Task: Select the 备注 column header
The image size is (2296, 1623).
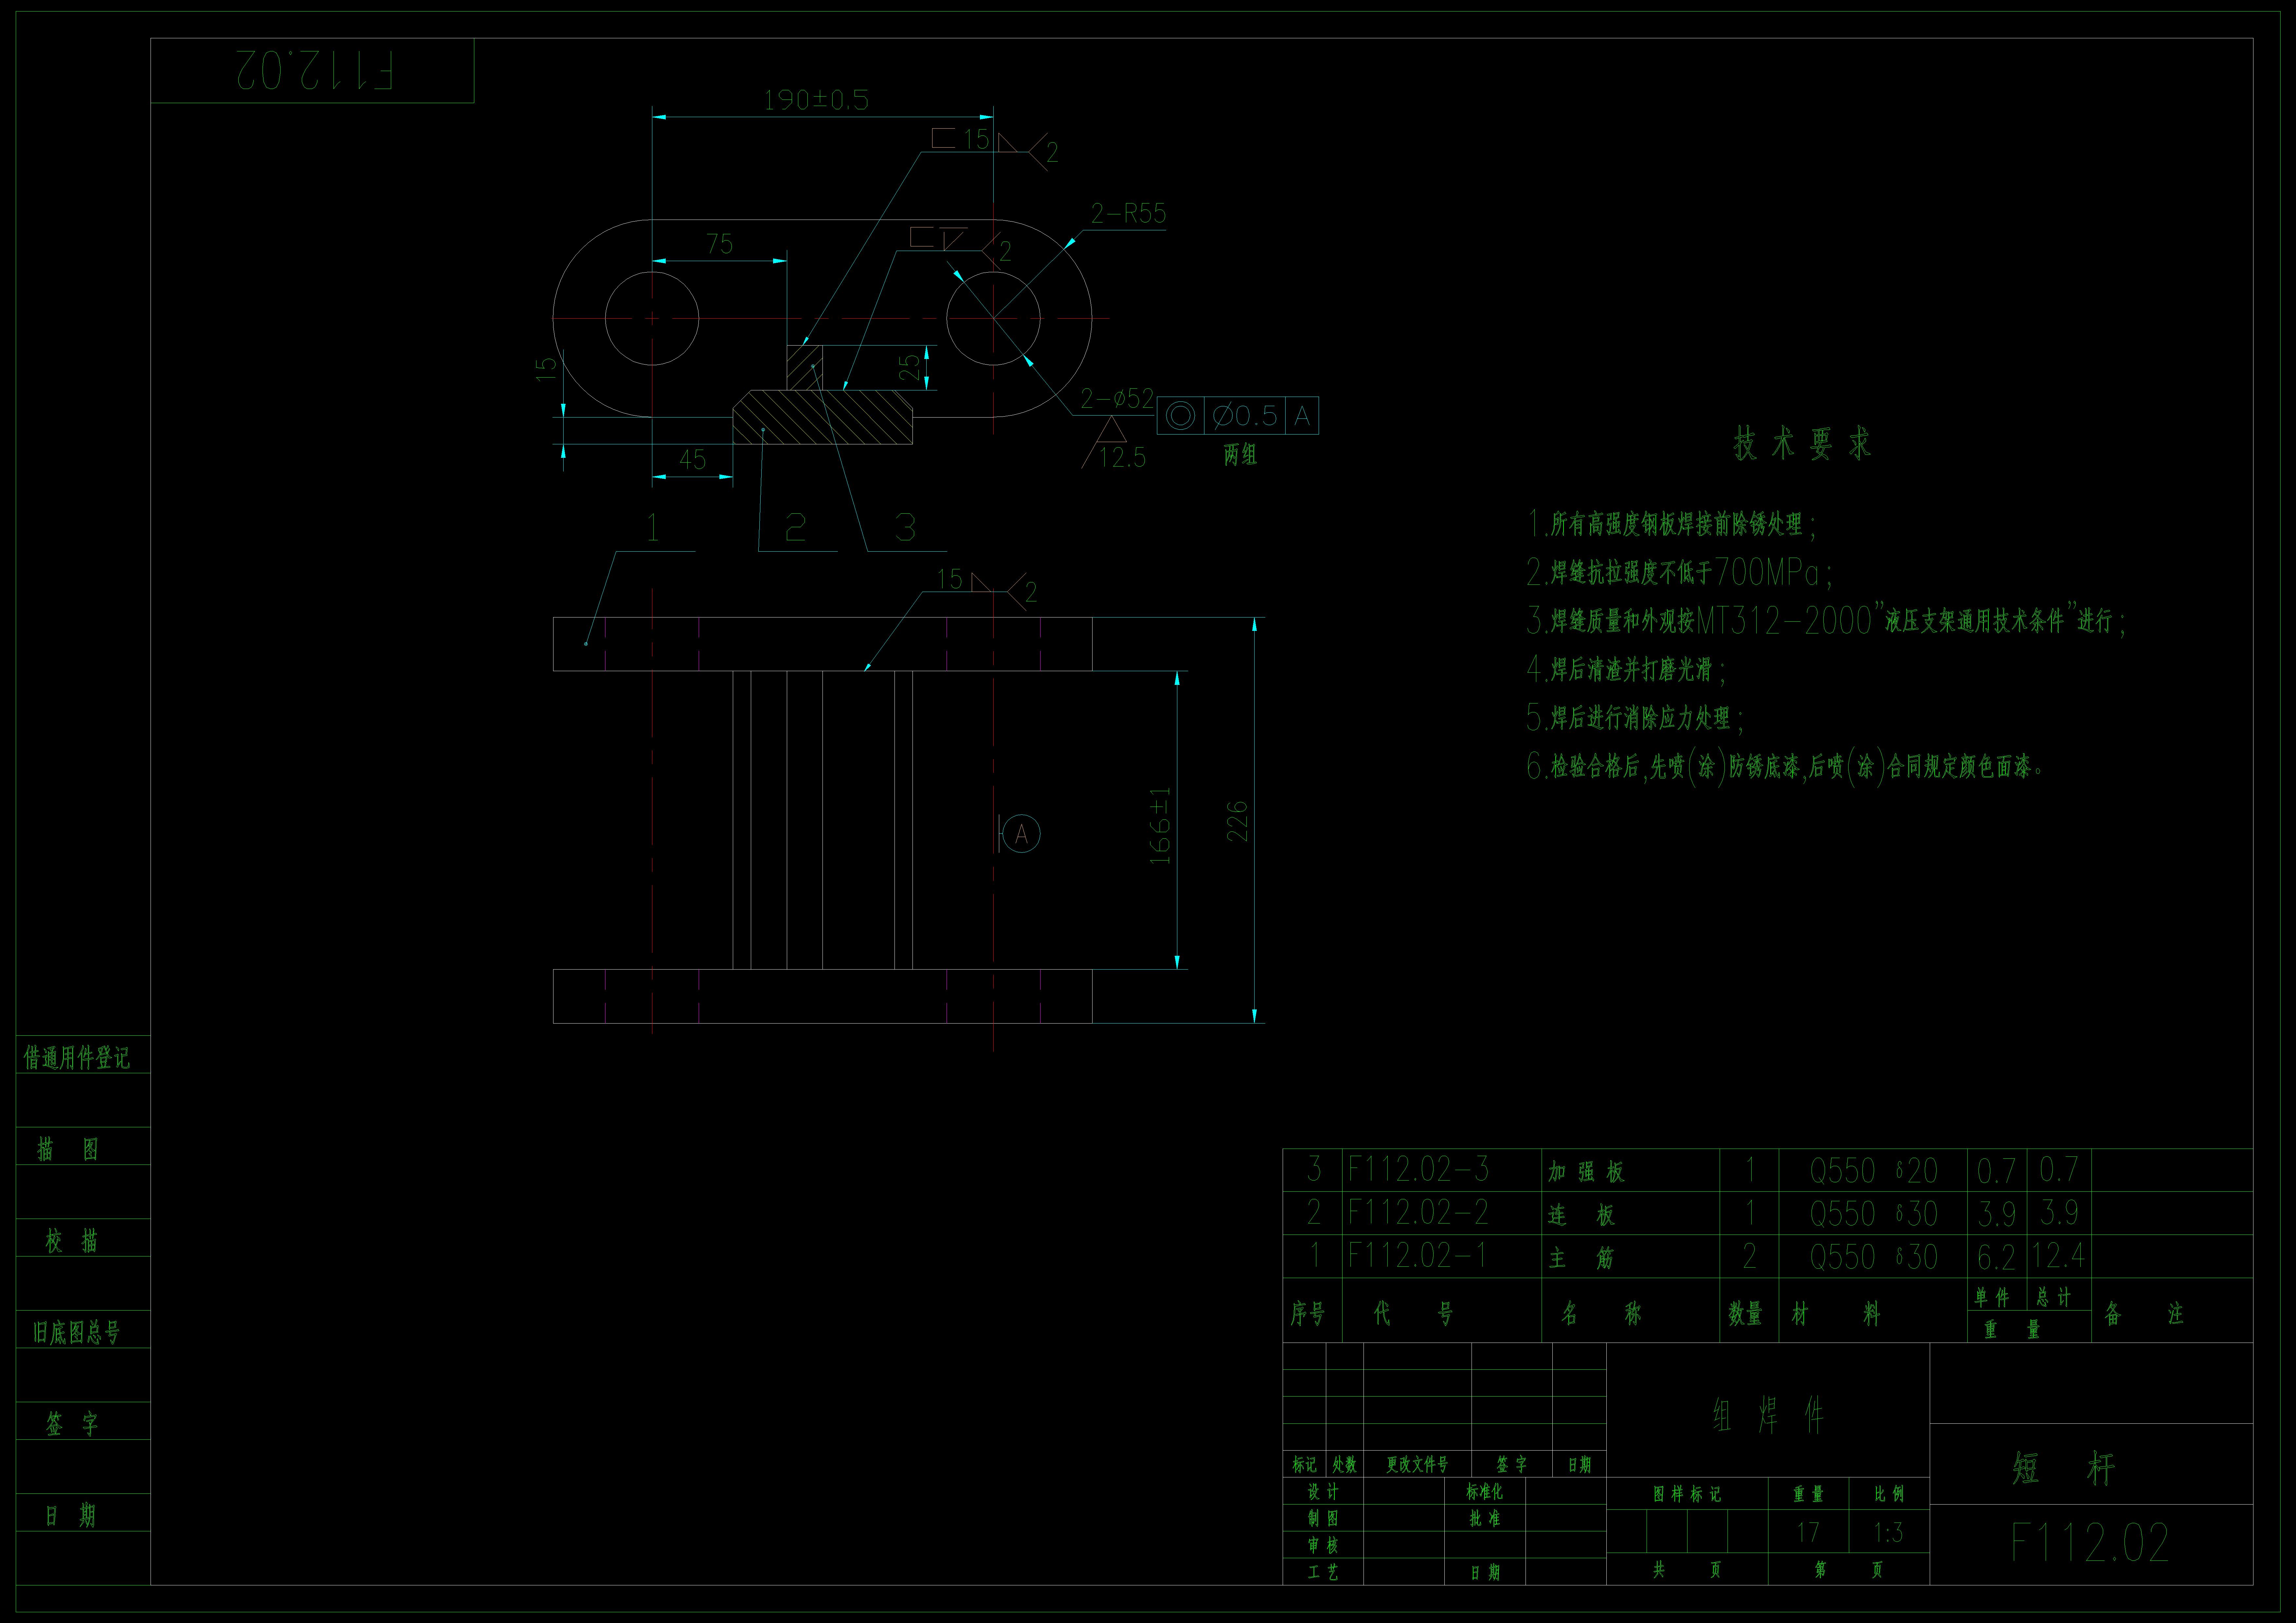Action: coord(2144,1313)
